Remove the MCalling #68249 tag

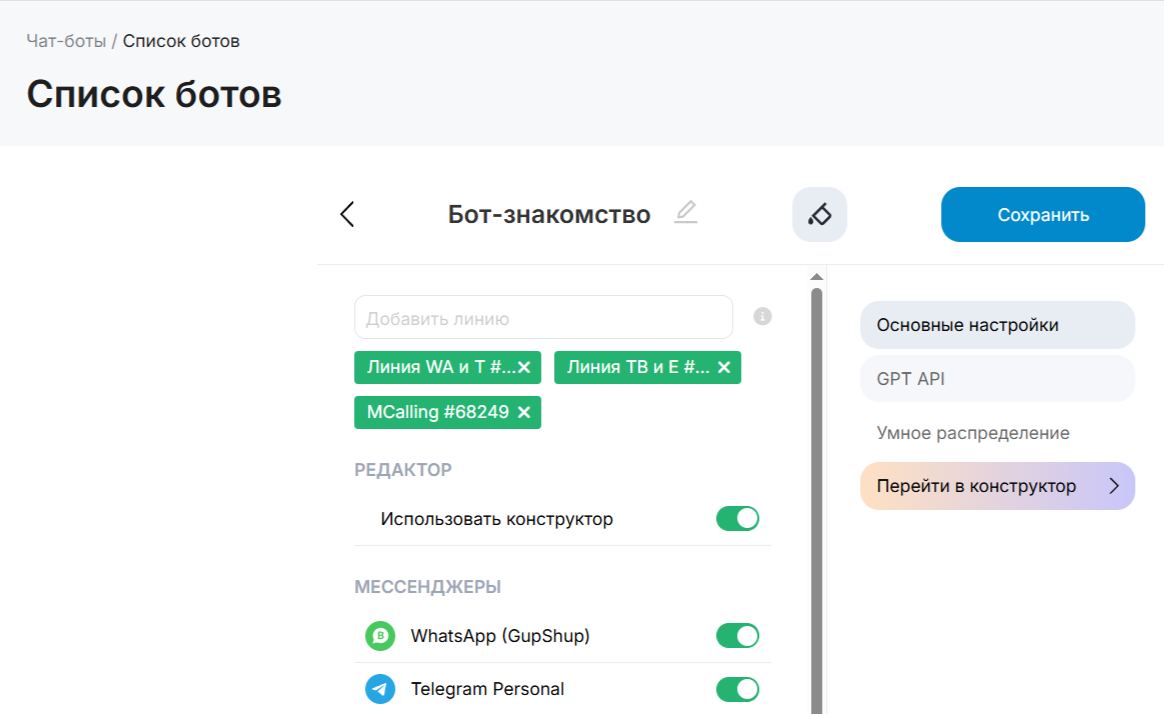(524, 412)
